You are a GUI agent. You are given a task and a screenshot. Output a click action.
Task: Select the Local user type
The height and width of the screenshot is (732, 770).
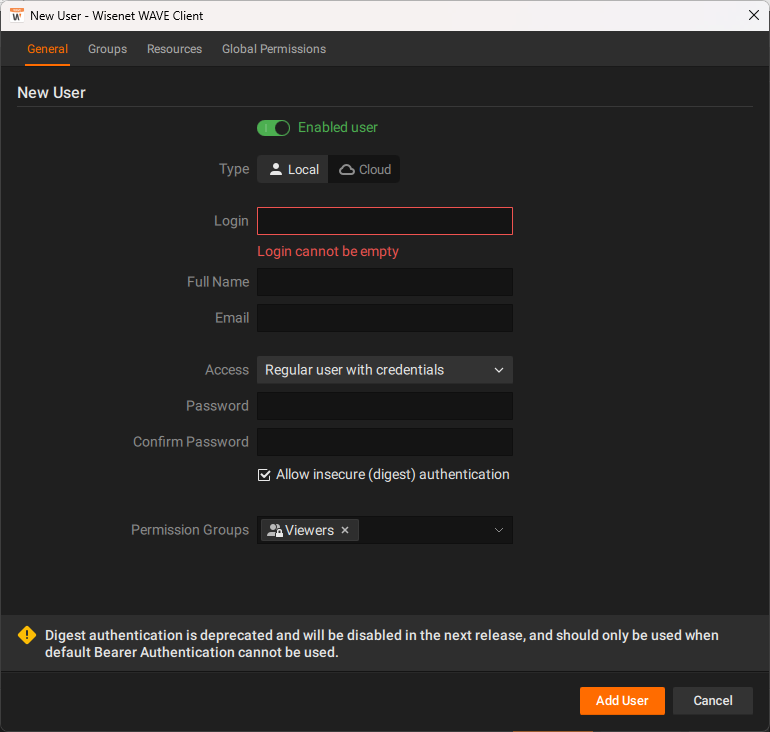pyautogui.click(x=293, y=169)
